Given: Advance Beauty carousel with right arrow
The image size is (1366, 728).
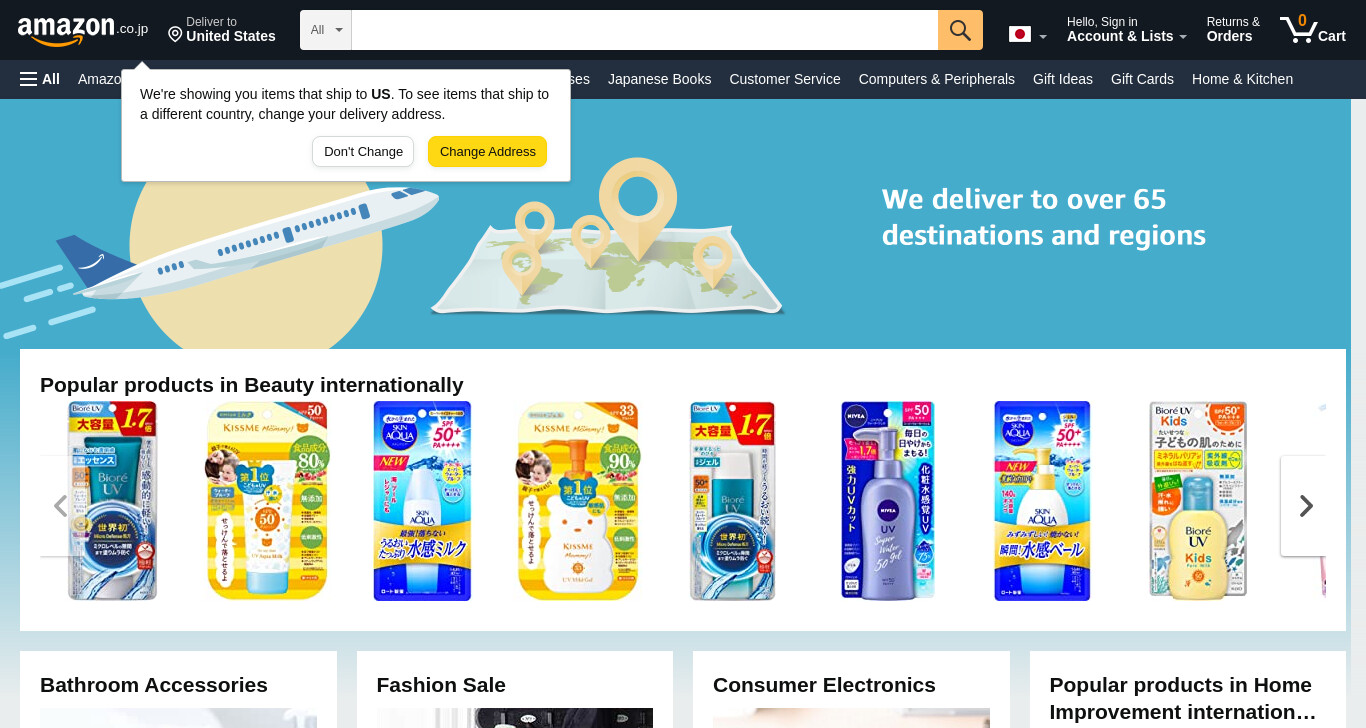Looking at the screenshot, I should pos(1305,506).
